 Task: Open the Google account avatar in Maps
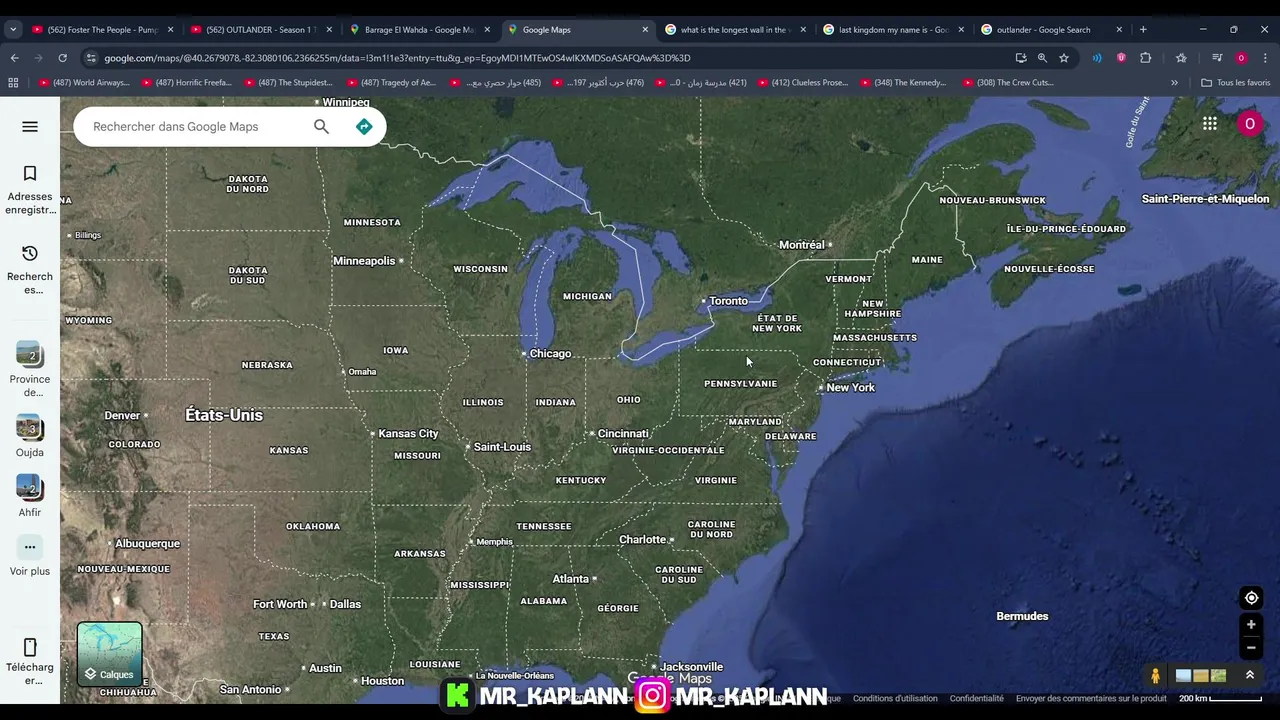click(1249, 123)
